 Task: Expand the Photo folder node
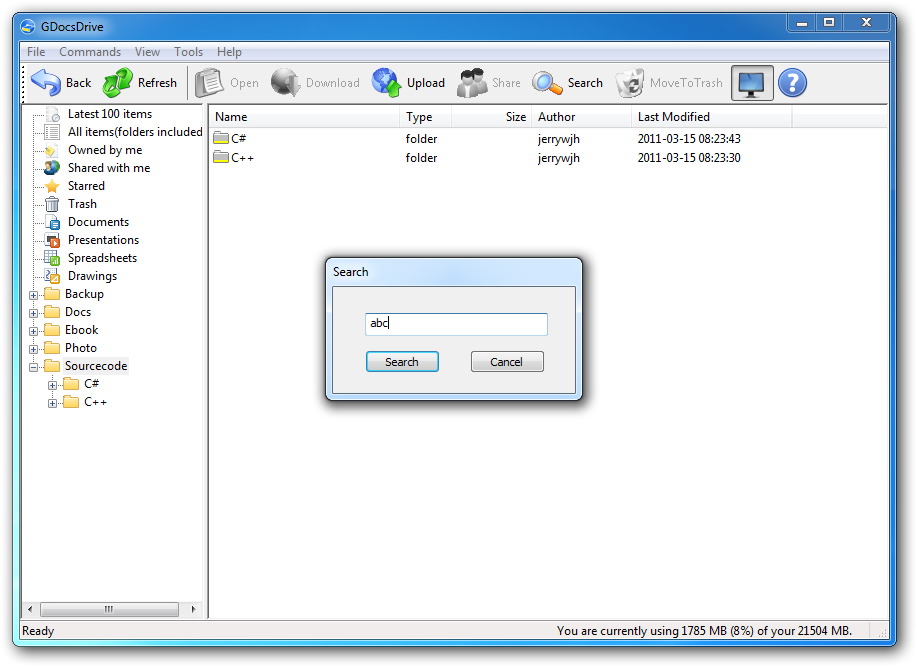point(33,350)
